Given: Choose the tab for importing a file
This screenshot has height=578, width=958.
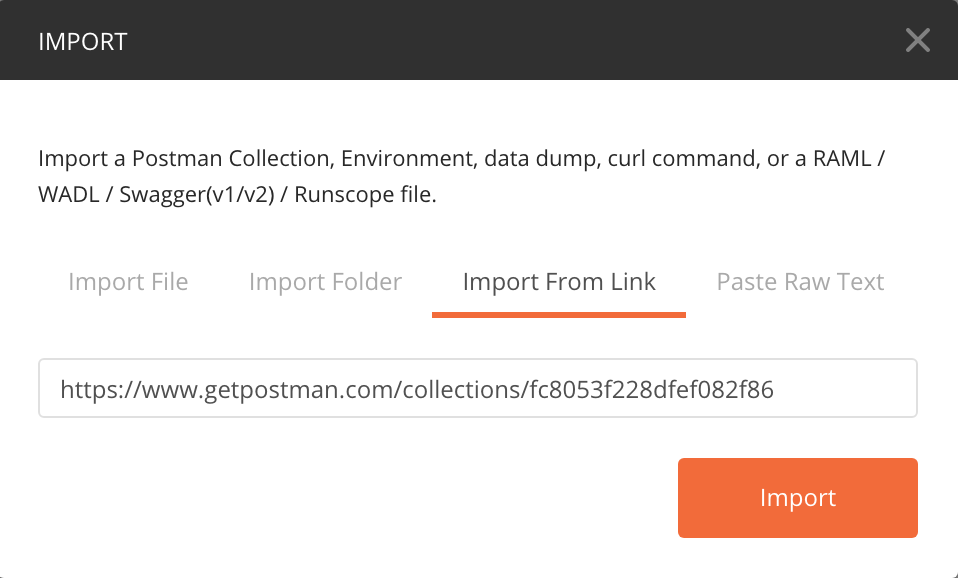Looking at the screenshot, I should tap(128, 282).
